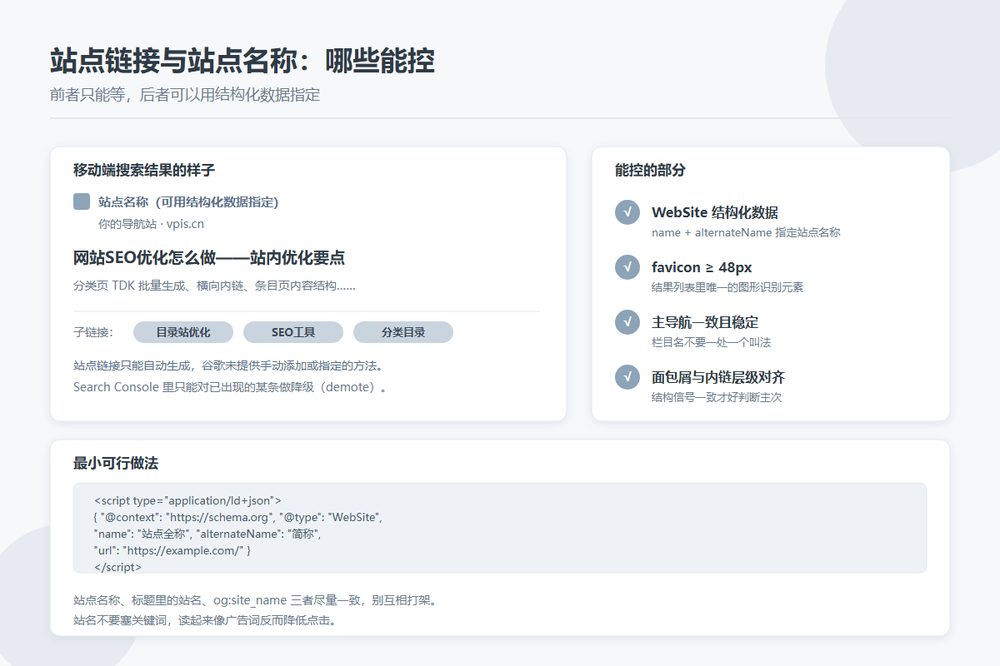
Task: Click the 站点名称（可用结构化数据指定）label
Action: click(x=188, y=202)
